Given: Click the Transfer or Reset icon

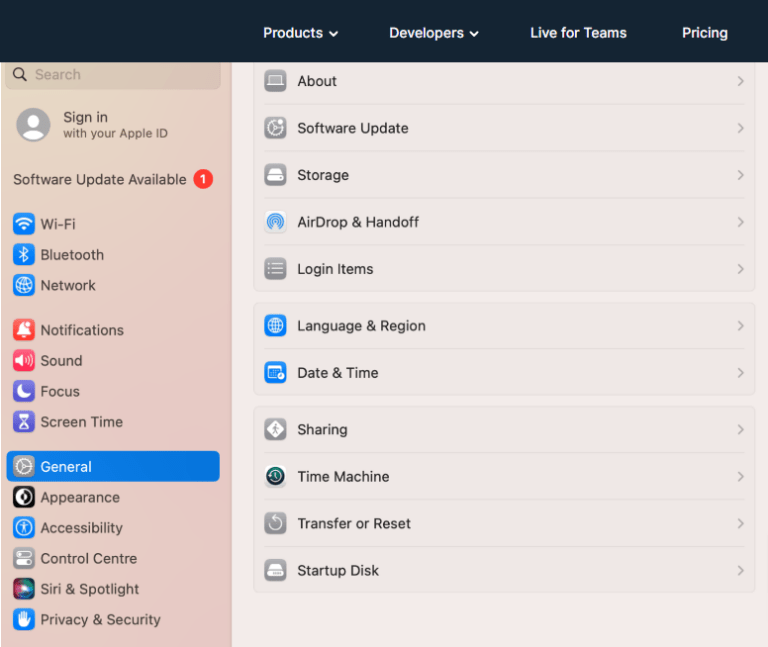Looking at the screenshot, I should pyautogui.click(x=275, y=524).
